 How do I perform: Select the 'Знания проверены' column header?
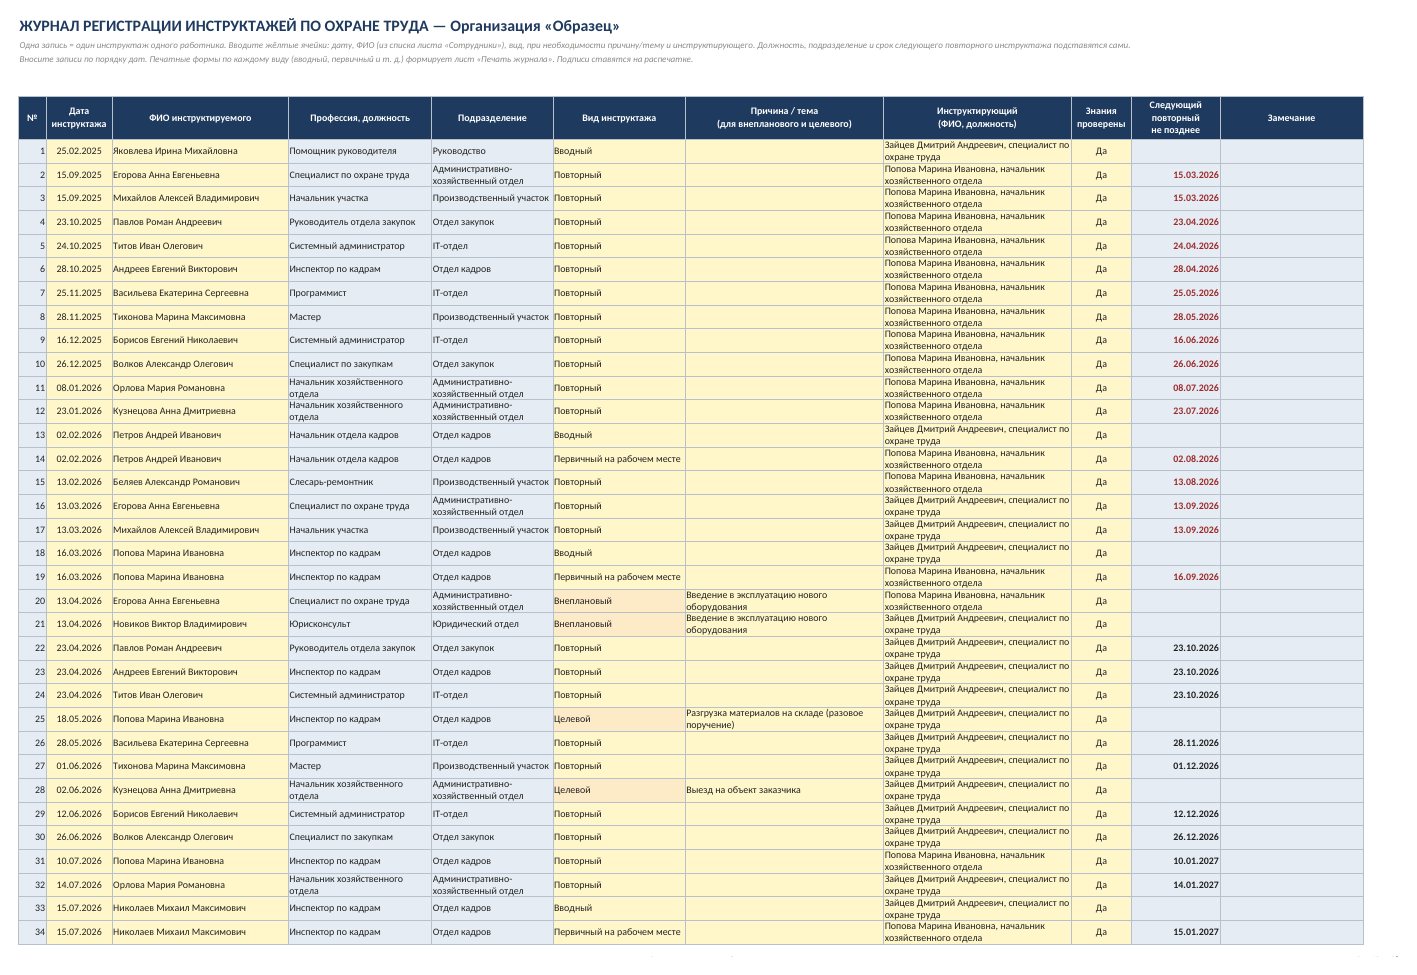(1101, 118)
